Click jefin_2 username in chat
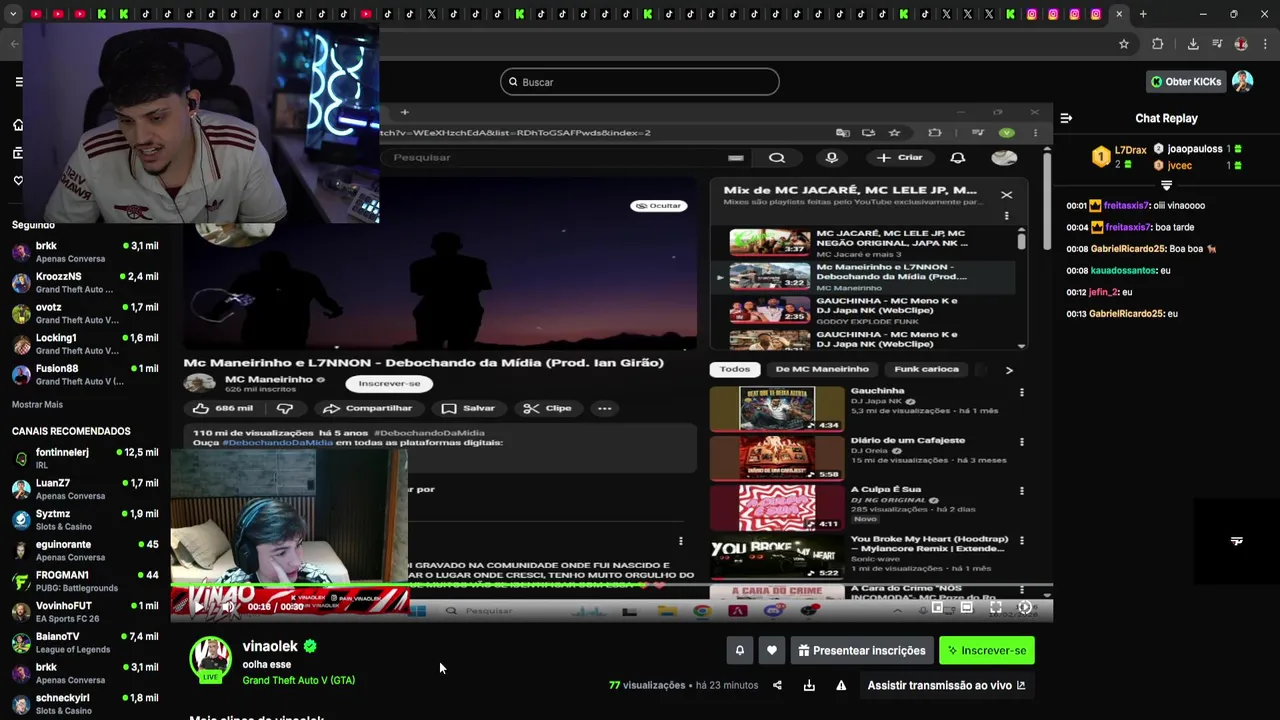The image size is (1280, 720). [x=1103, y=292]
